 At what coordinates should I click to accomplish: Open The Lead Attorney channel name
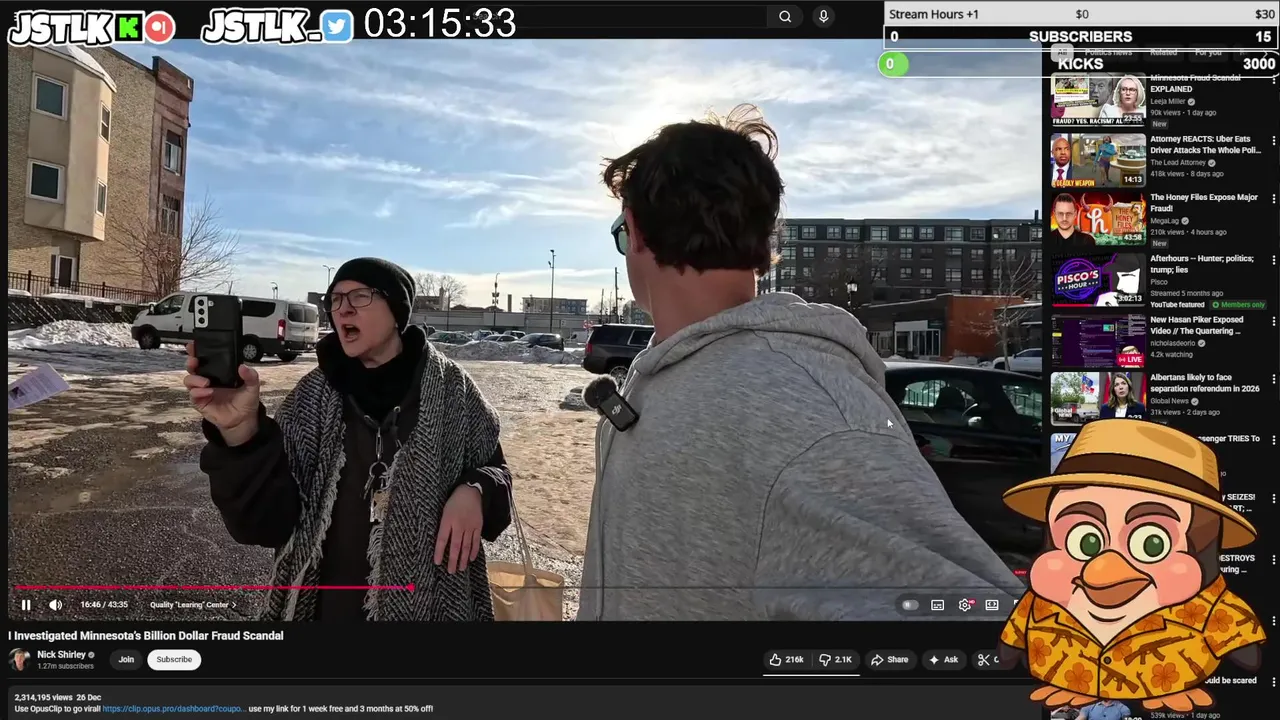pyautogui.click(x=1178, y=162)
